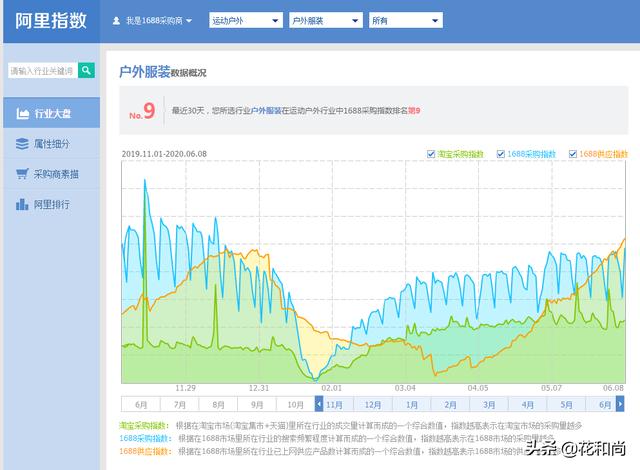This screenshot has height=470, width=640.
Task: Click the 05.07 x-axis date label
Action: (x=551, y=388)
